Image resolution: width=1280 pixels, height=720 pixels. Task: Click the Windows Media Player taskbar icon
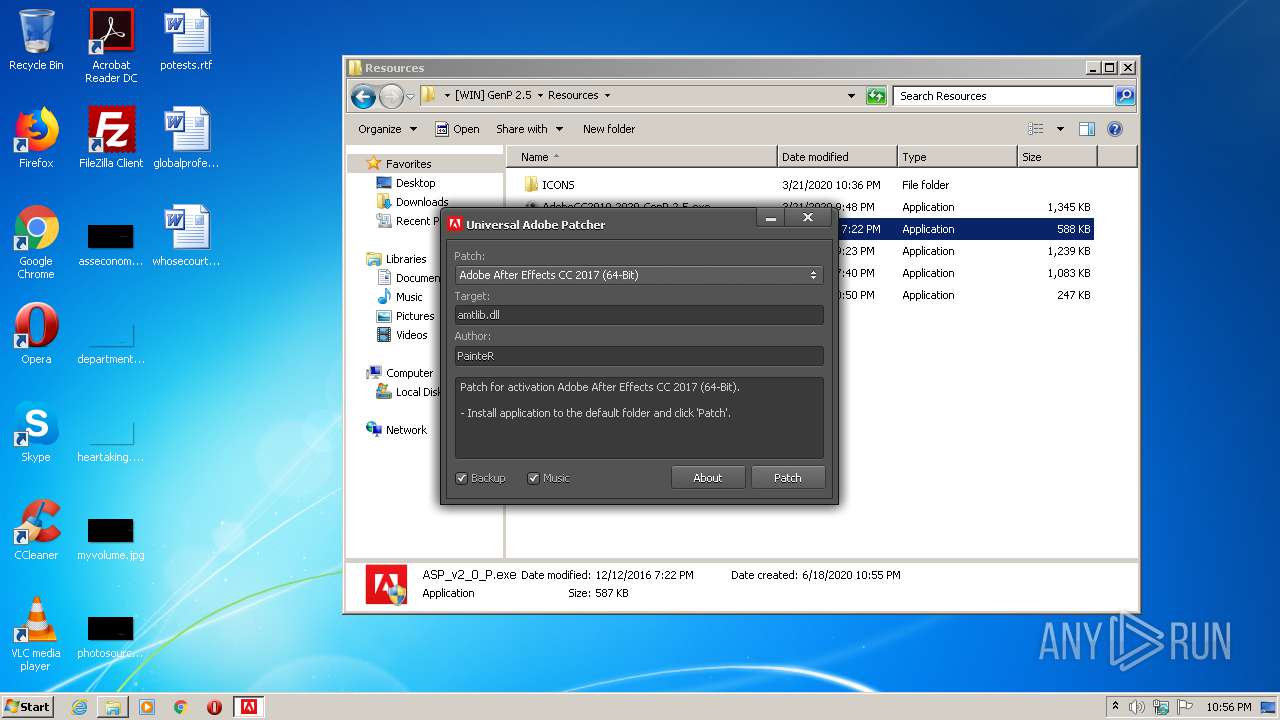pyautogui.click(x=147, y=707)
